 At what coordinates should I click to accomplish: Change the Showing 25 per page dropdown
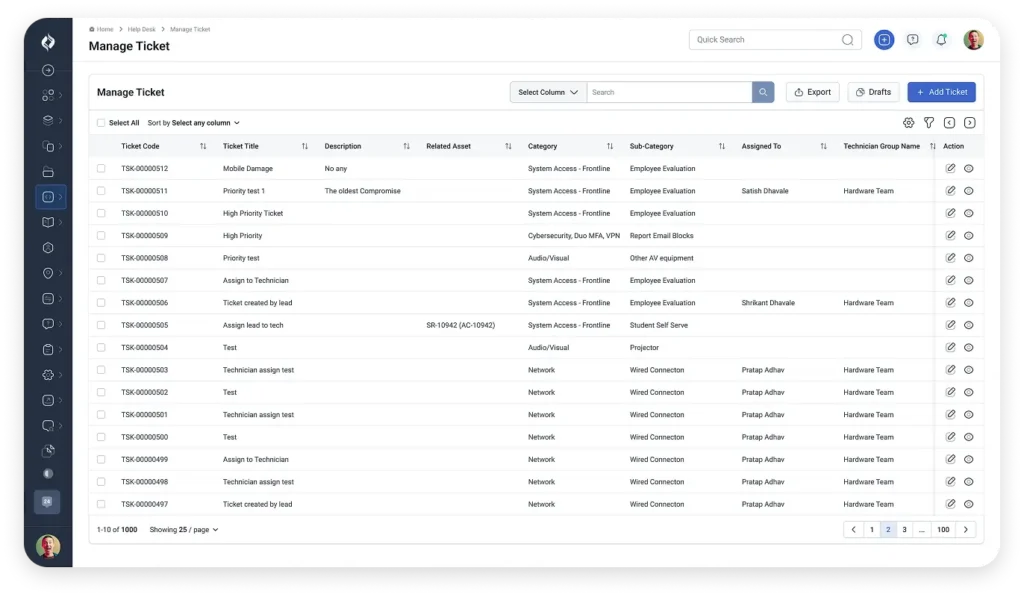pos(184,530)
